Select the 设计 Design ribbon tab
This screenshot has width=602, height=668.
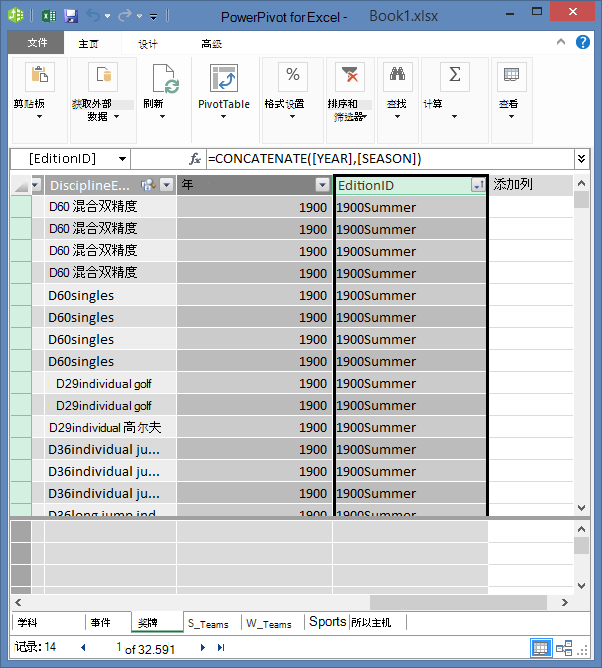tap(148, 44)
